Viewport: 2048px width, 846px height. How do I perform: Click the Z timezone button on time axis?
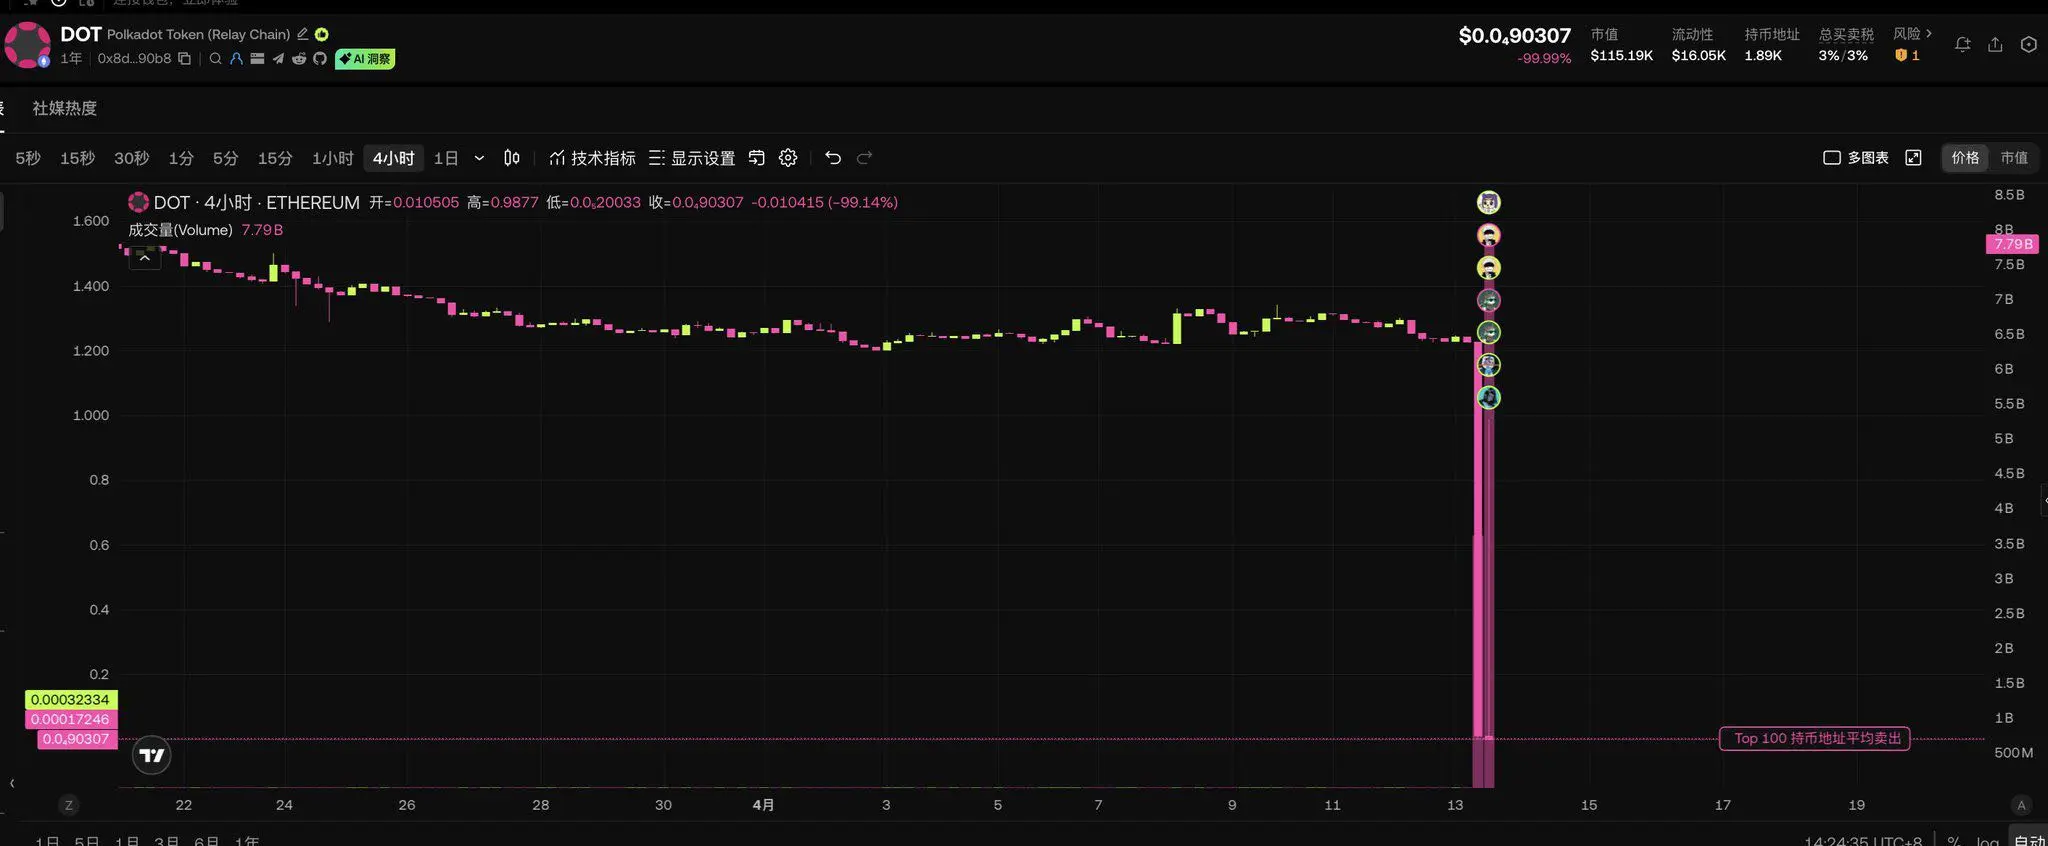(69, 805)
